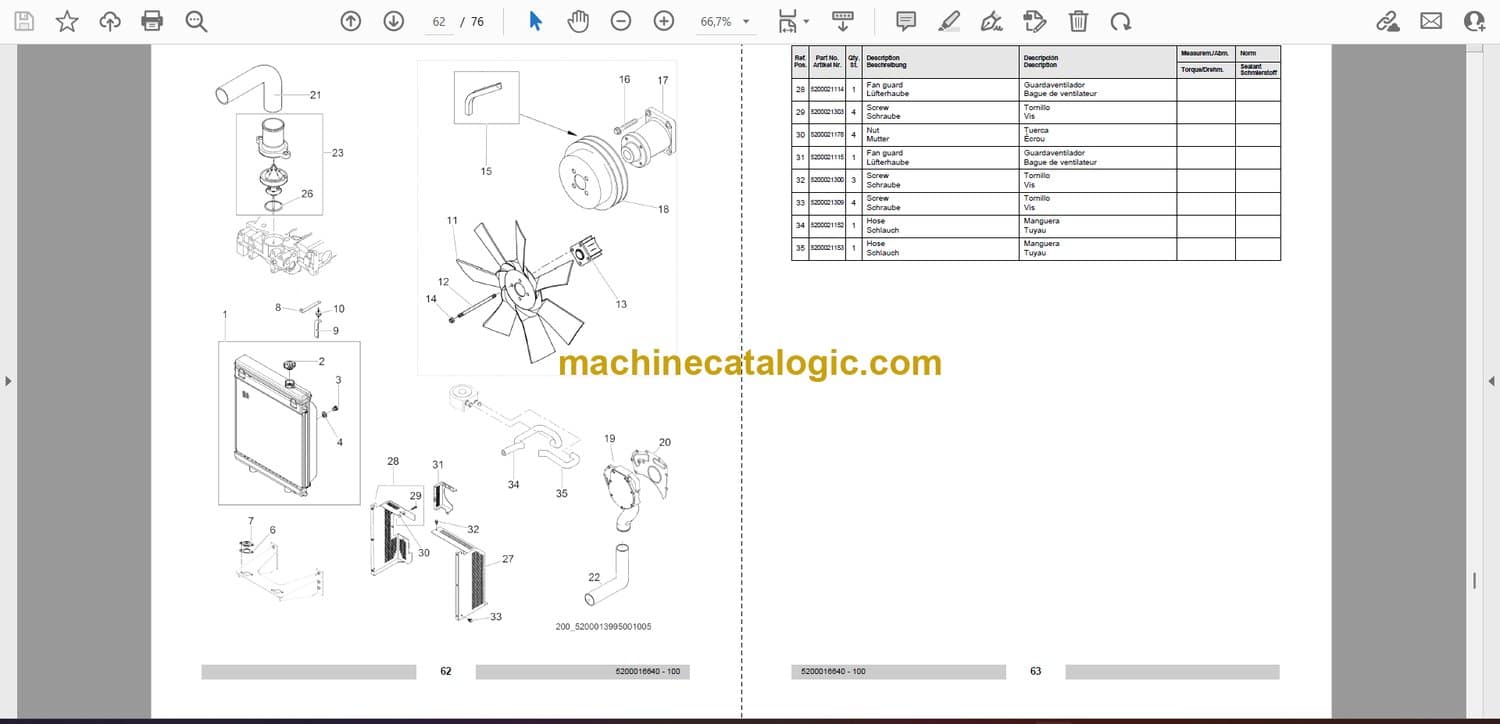This screenshot has height=724, width=1500.
Task: Click callout number 23 beside the thermostat housing
Action: pyautogui.click(x=337, y=153)
